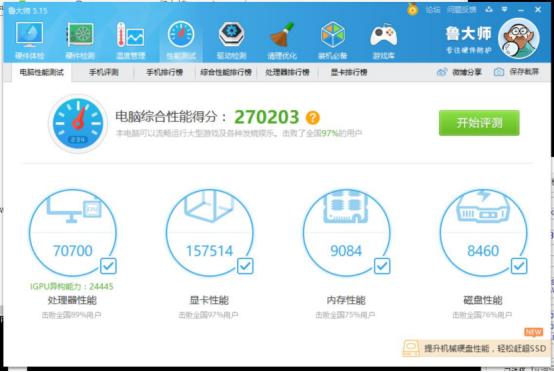Screen dimensions: 554x372
Task: Click the graphics score 157514
Action: pyautogui.click(x=209, y=251)
